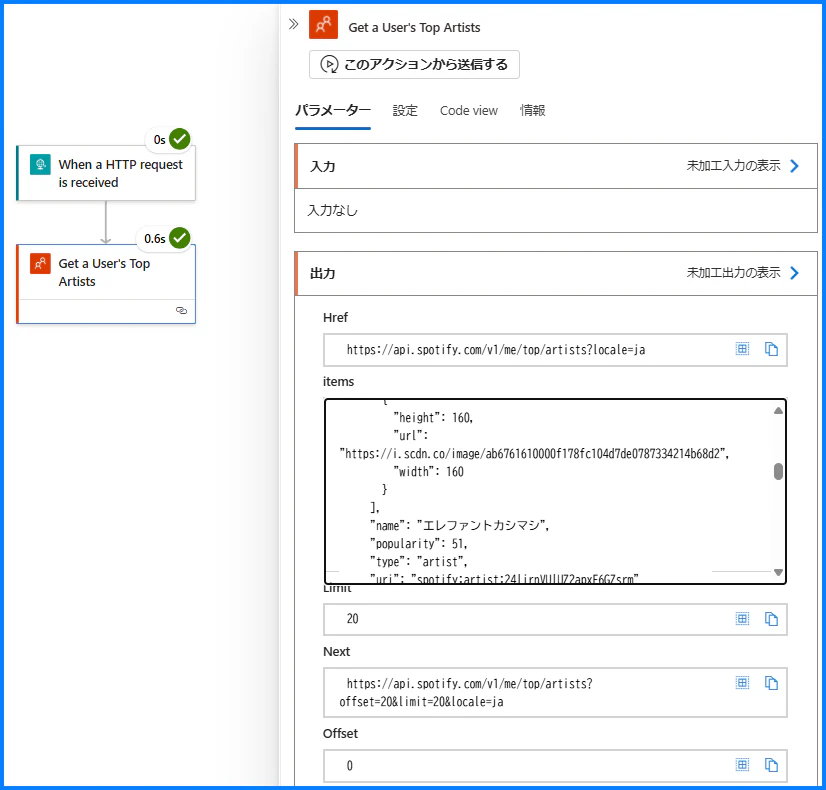This screenshot has height=790, width=826.
Task: Click the HTTP request trigger icon
Action: click(41, 164)
